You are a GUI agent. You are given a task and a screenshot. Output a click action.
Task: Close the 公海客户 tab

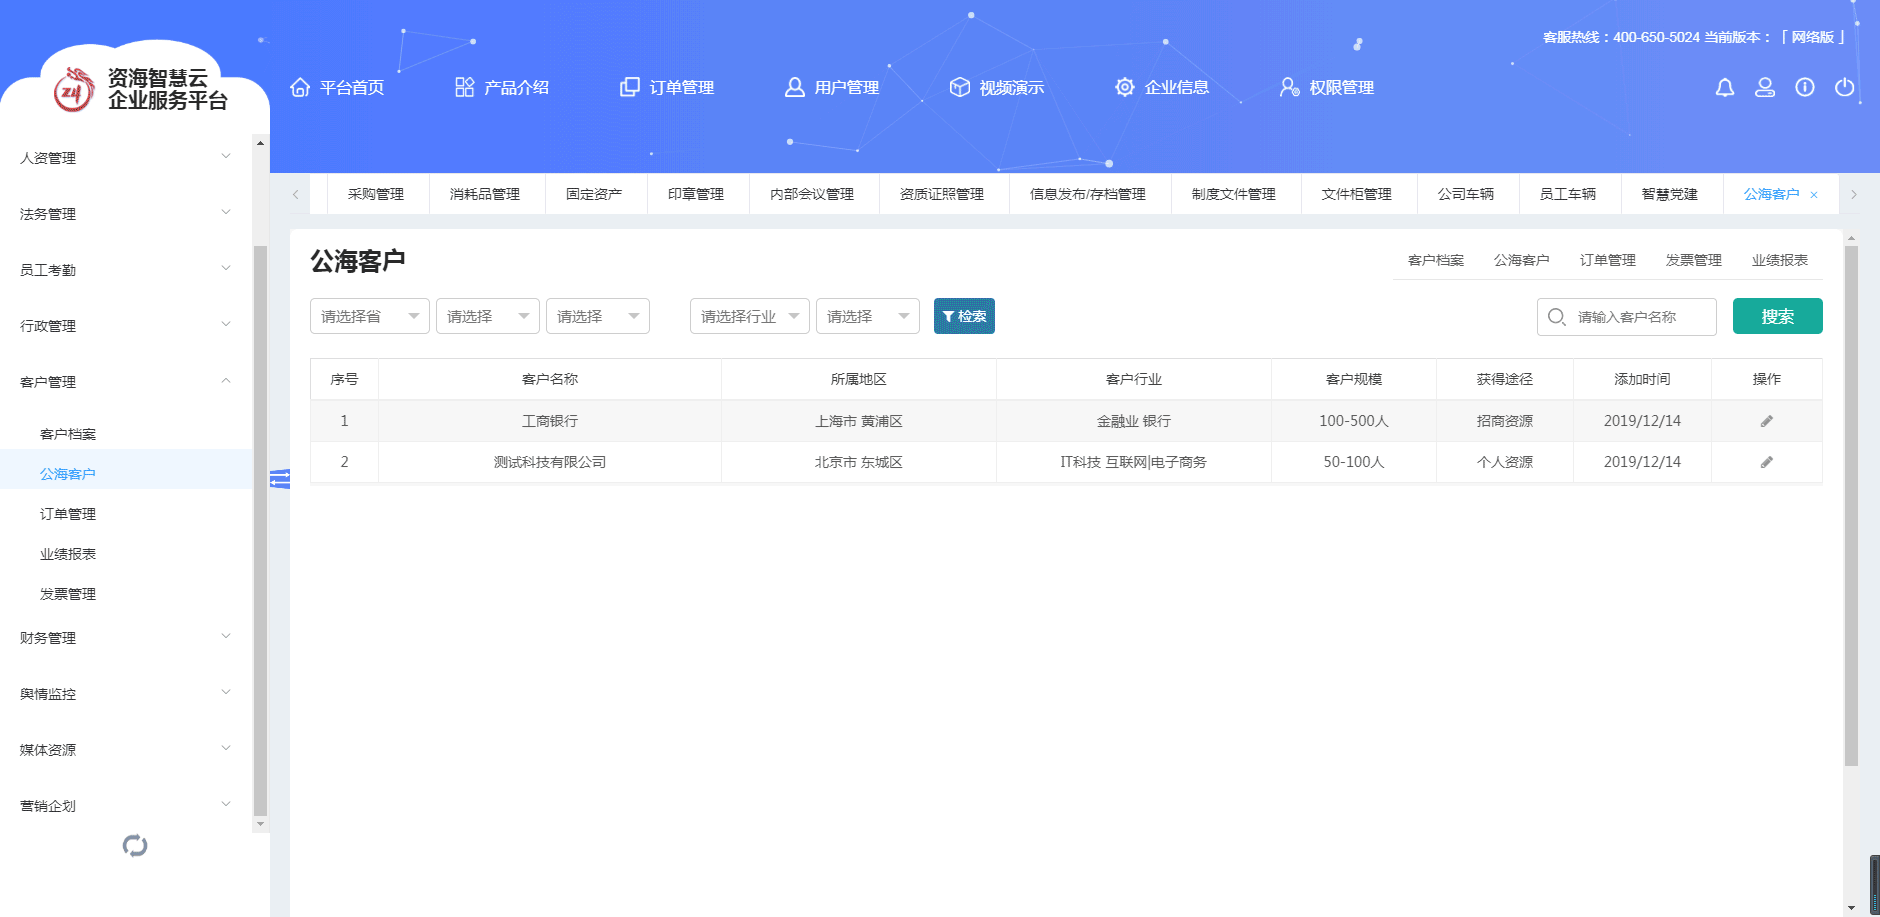(1814, 195)
